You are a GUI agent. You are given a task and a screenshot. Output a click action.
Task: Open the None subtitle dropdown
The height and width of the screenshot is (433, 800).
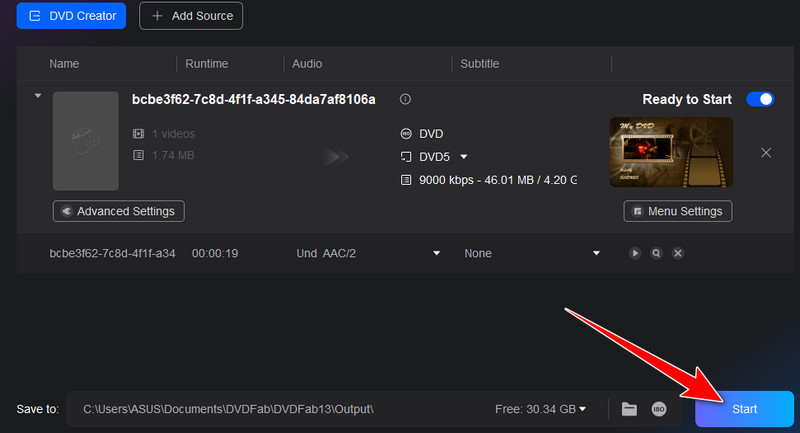coord(596,253)
